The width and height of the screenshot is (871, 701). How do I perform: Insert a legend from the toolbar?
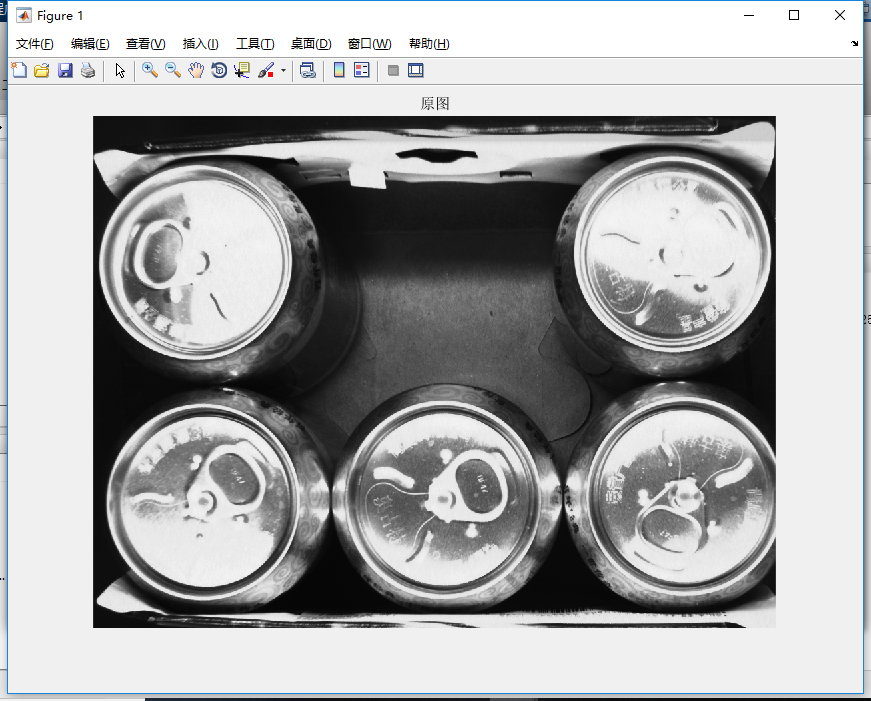coord(362,70)
